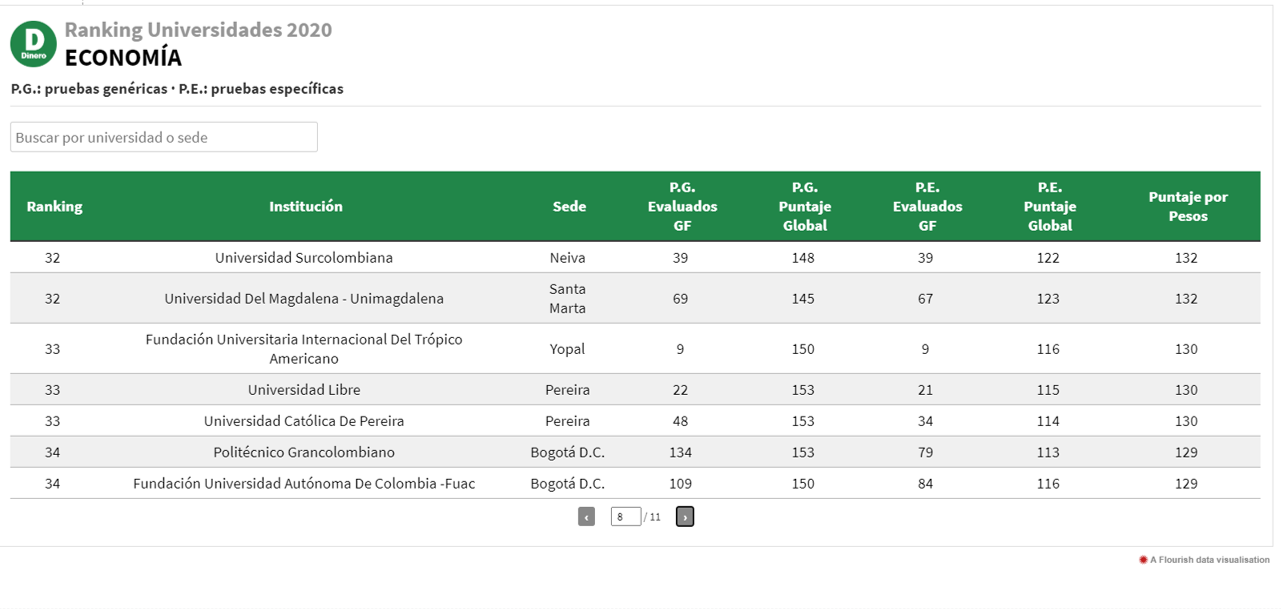Select Bogotá D.C. in Politécnico Grancolombiano row
This screenshot has height=609, width=1281.
568,453
